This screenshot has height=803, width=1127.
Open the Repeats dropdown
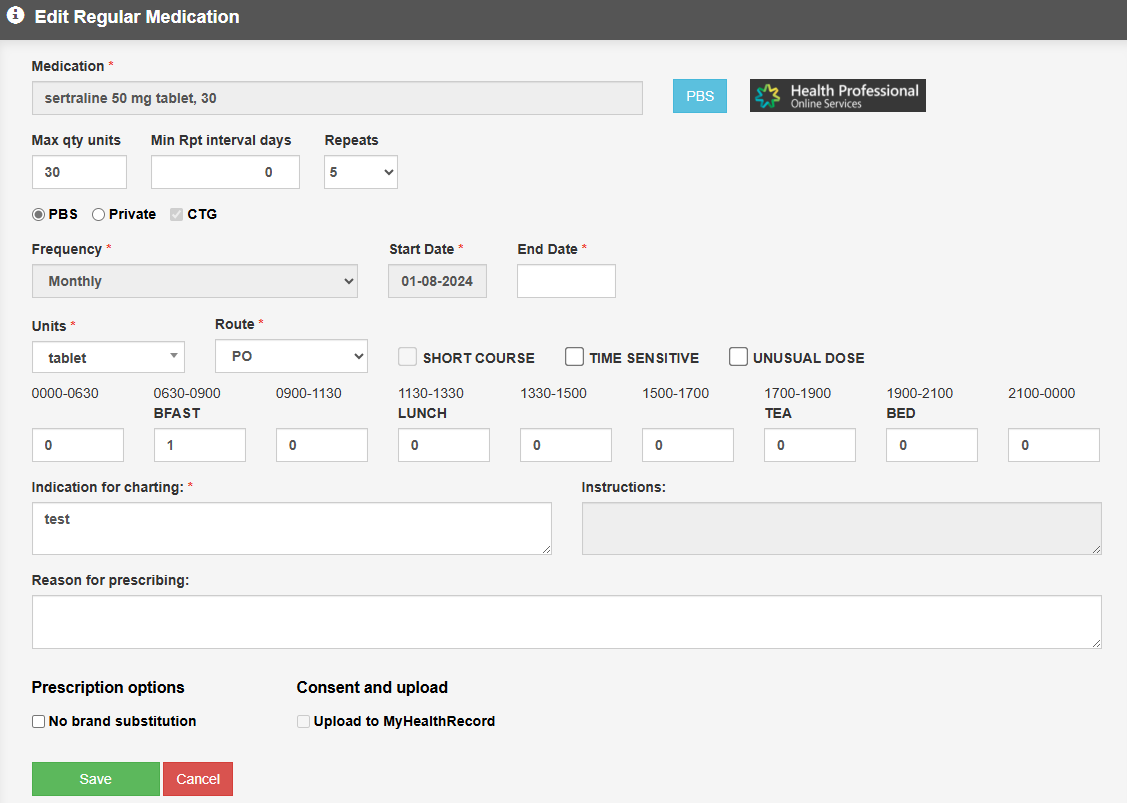pyautogui.click(x=360, y=172)
